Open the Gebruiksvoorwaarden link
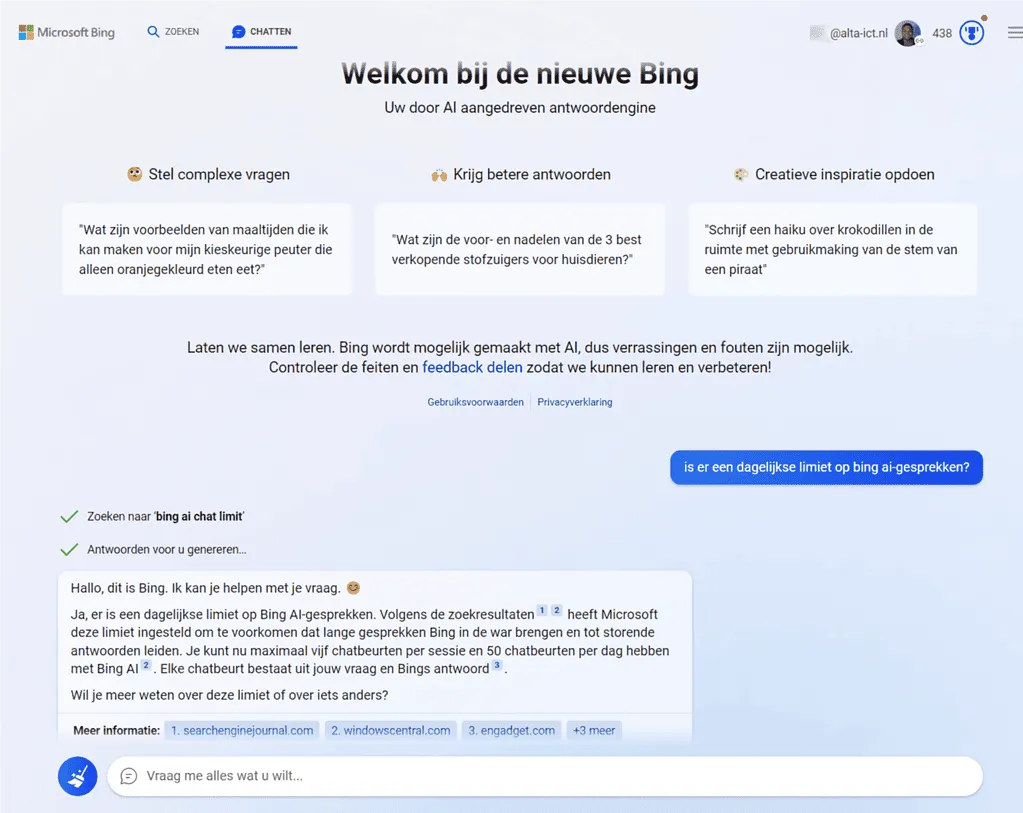 click(475, 402)
